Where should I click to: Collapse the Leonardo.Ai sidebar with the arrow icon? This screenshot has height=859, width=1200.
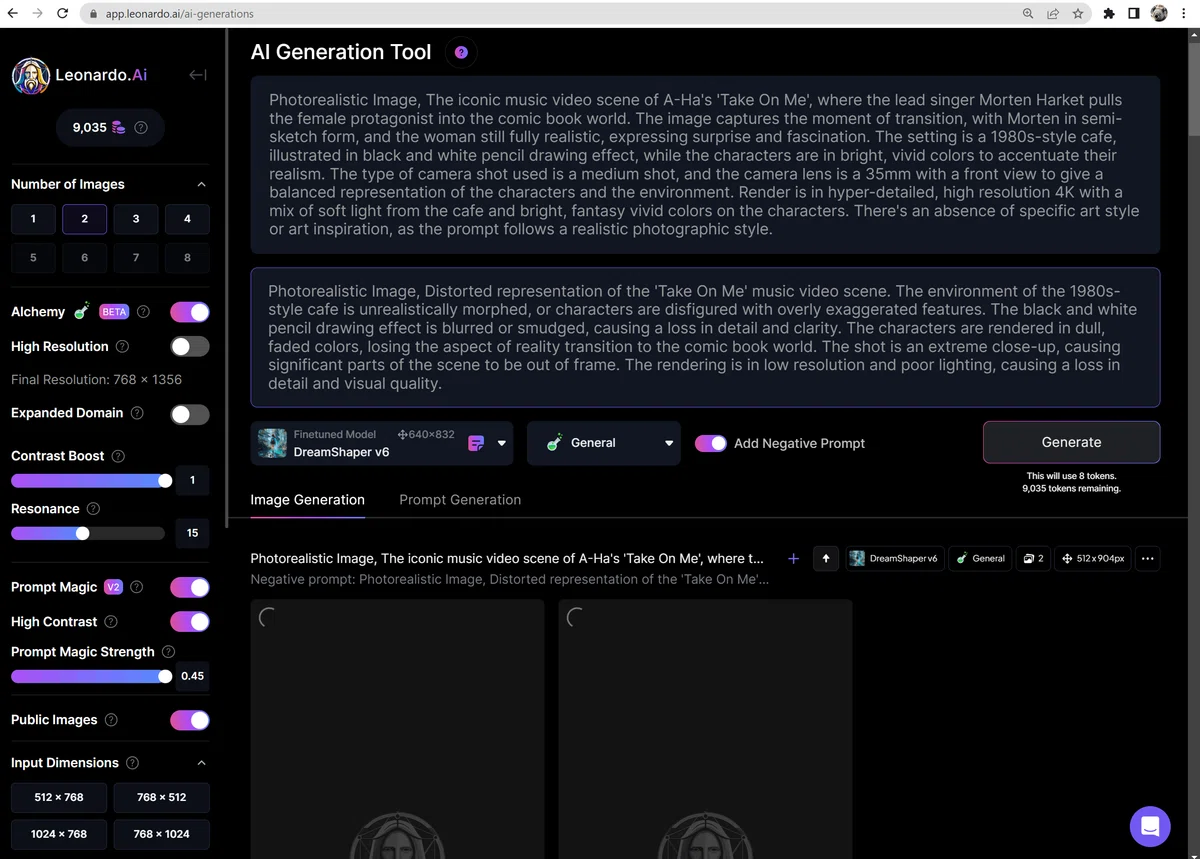198,75
